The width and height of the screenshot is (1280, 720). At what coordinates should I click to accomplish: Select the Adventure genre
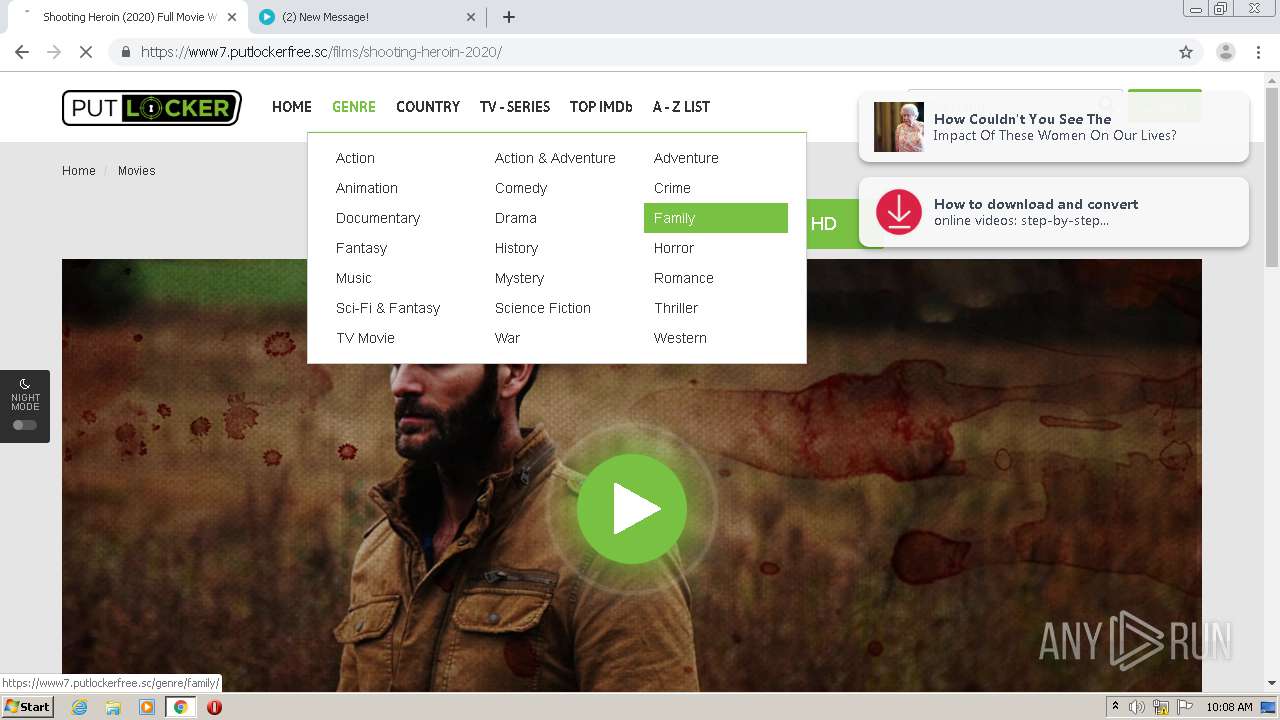click(686, 158)
